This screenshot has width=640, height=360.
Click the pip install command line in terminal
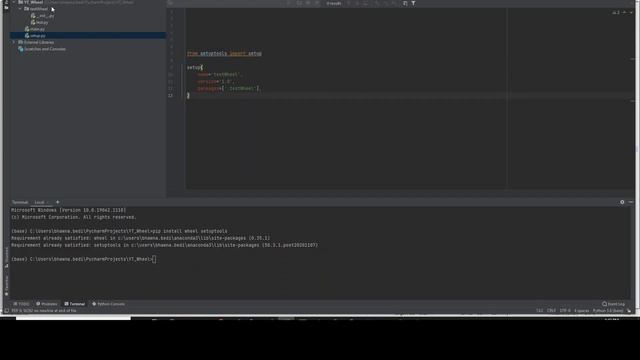(x=119, y=231)
